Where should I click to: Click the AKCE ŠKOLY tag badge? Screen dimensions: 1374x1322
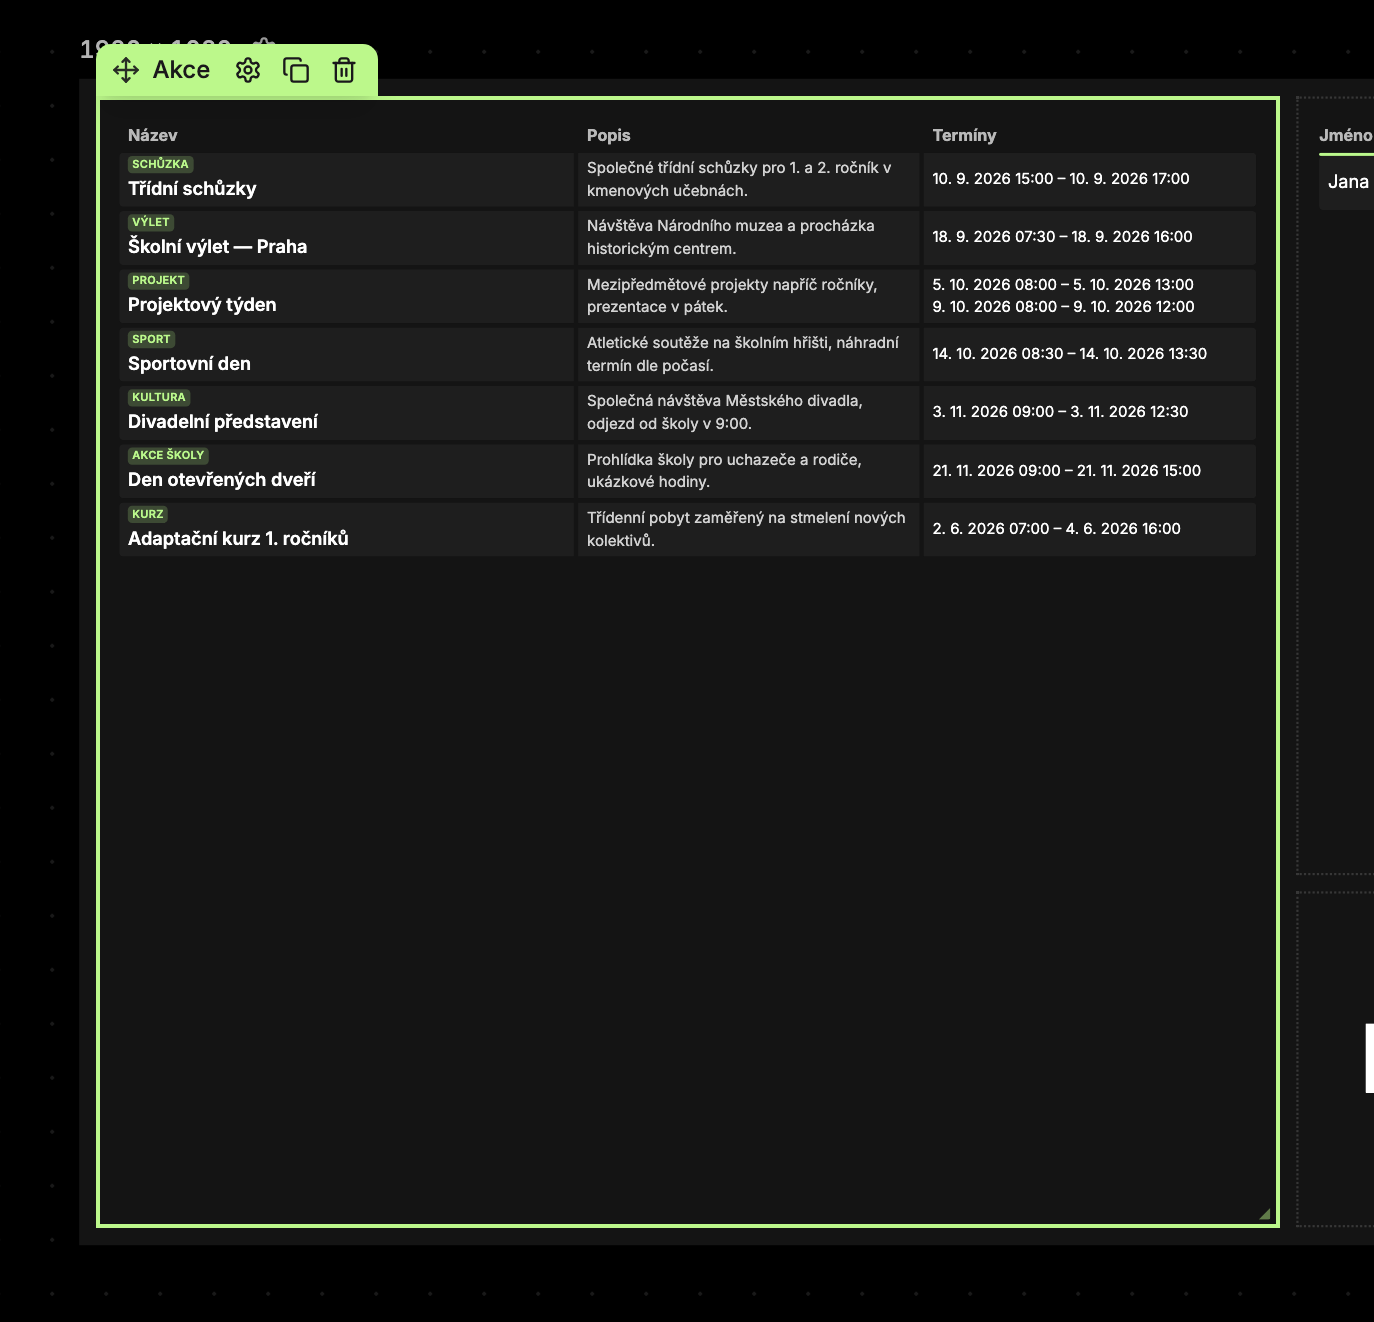tap(168, 455)
